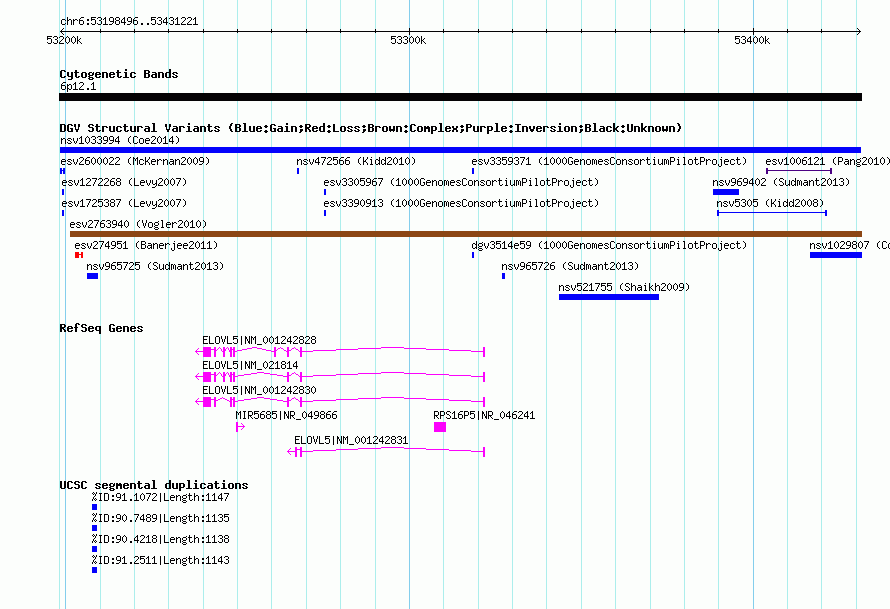Screen dimensions: 890x609
Task: Select the esv3359371 blue tick marker
Action: click(473, 171)
